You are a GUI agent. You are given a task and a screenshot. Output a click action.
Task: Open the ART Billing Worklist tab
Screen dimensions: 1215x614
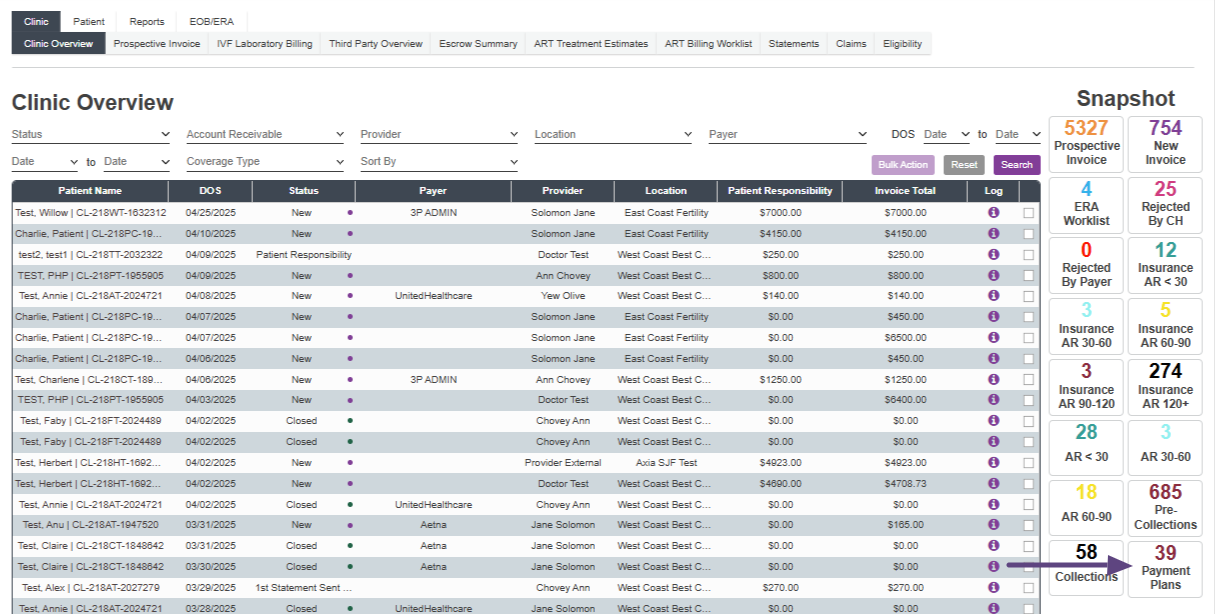click(708, 44)
